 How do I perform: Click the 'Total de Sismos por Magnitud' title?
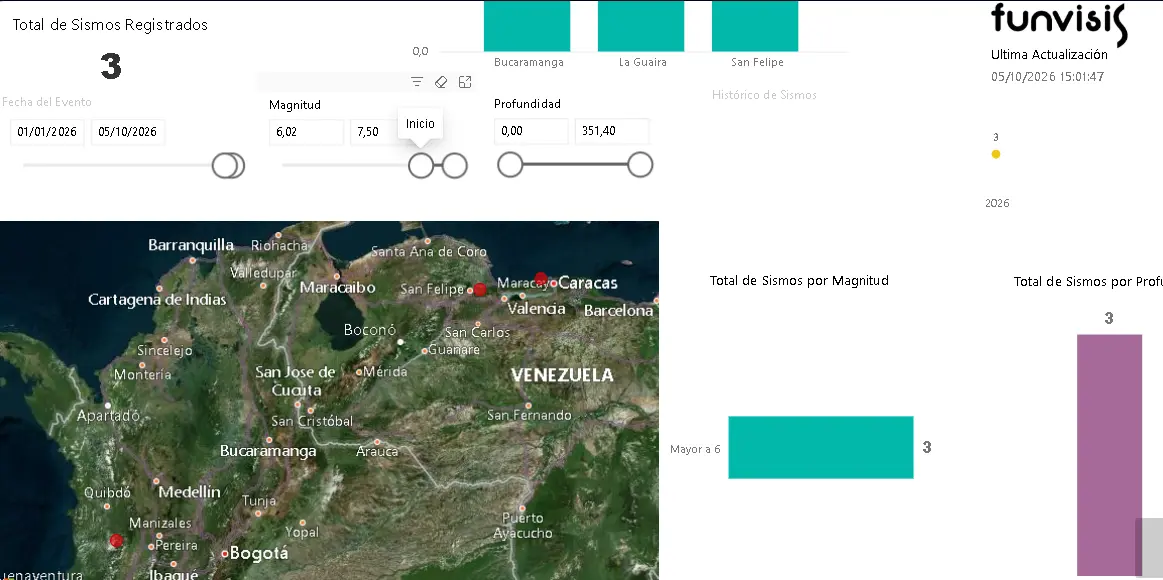799,280
